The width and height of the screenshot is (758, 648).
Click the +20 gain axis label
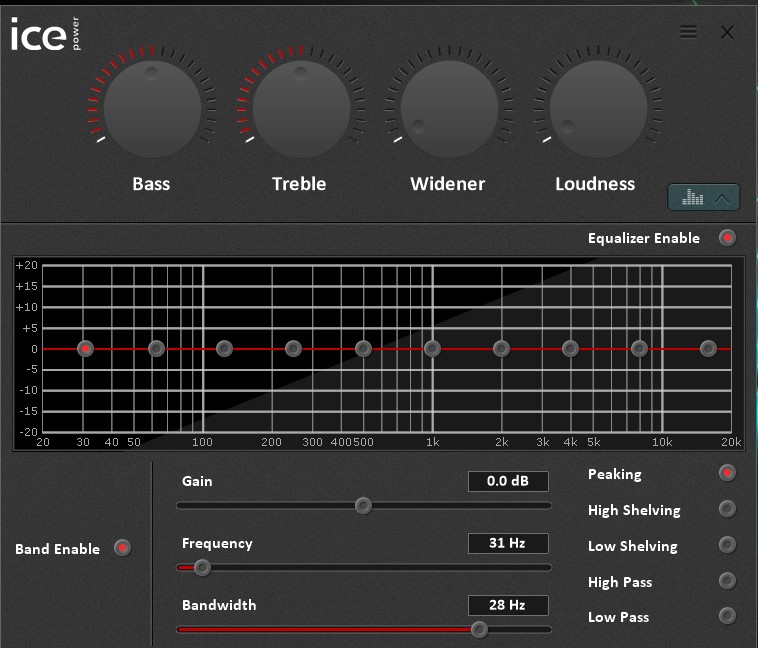pos(27,265)
